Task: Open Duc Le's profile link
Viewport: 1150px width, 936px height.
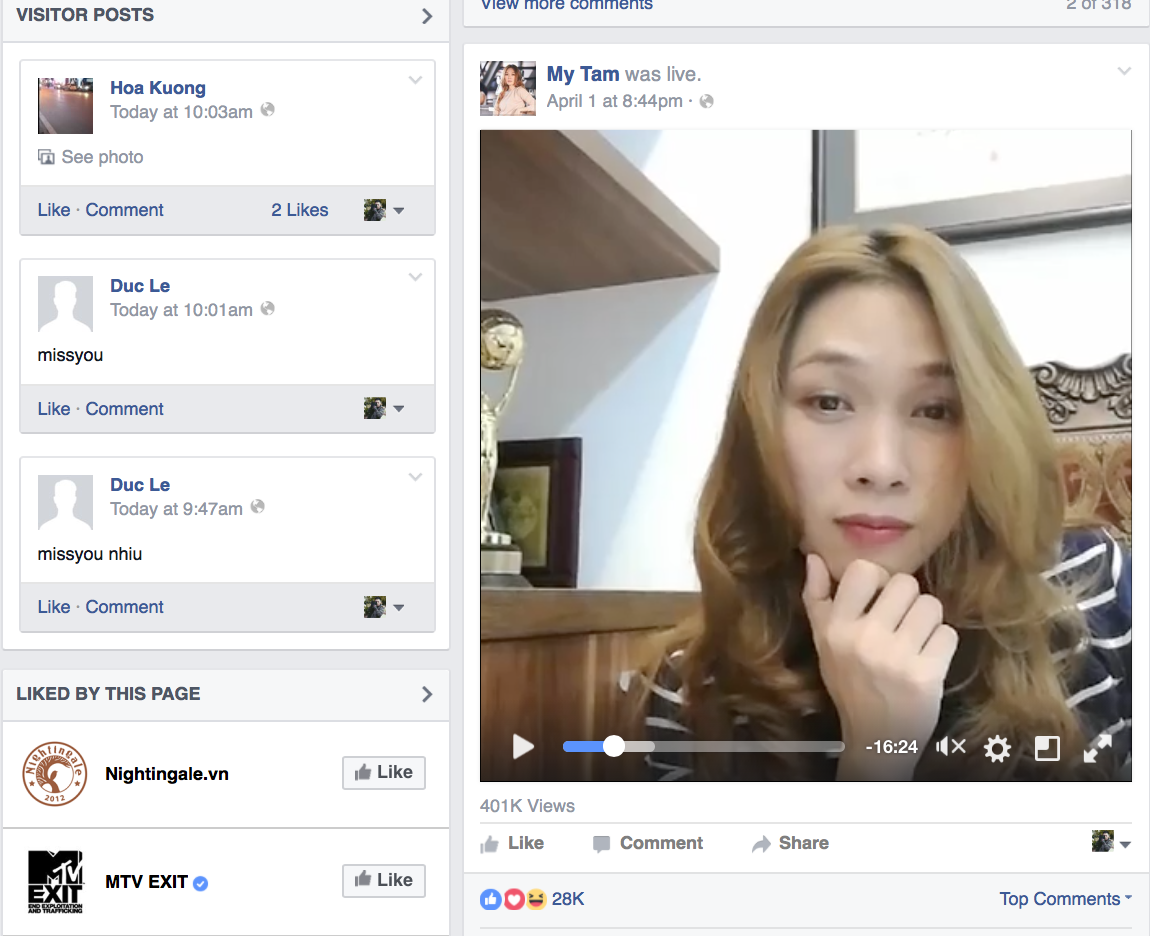Action: pos(140,285)
